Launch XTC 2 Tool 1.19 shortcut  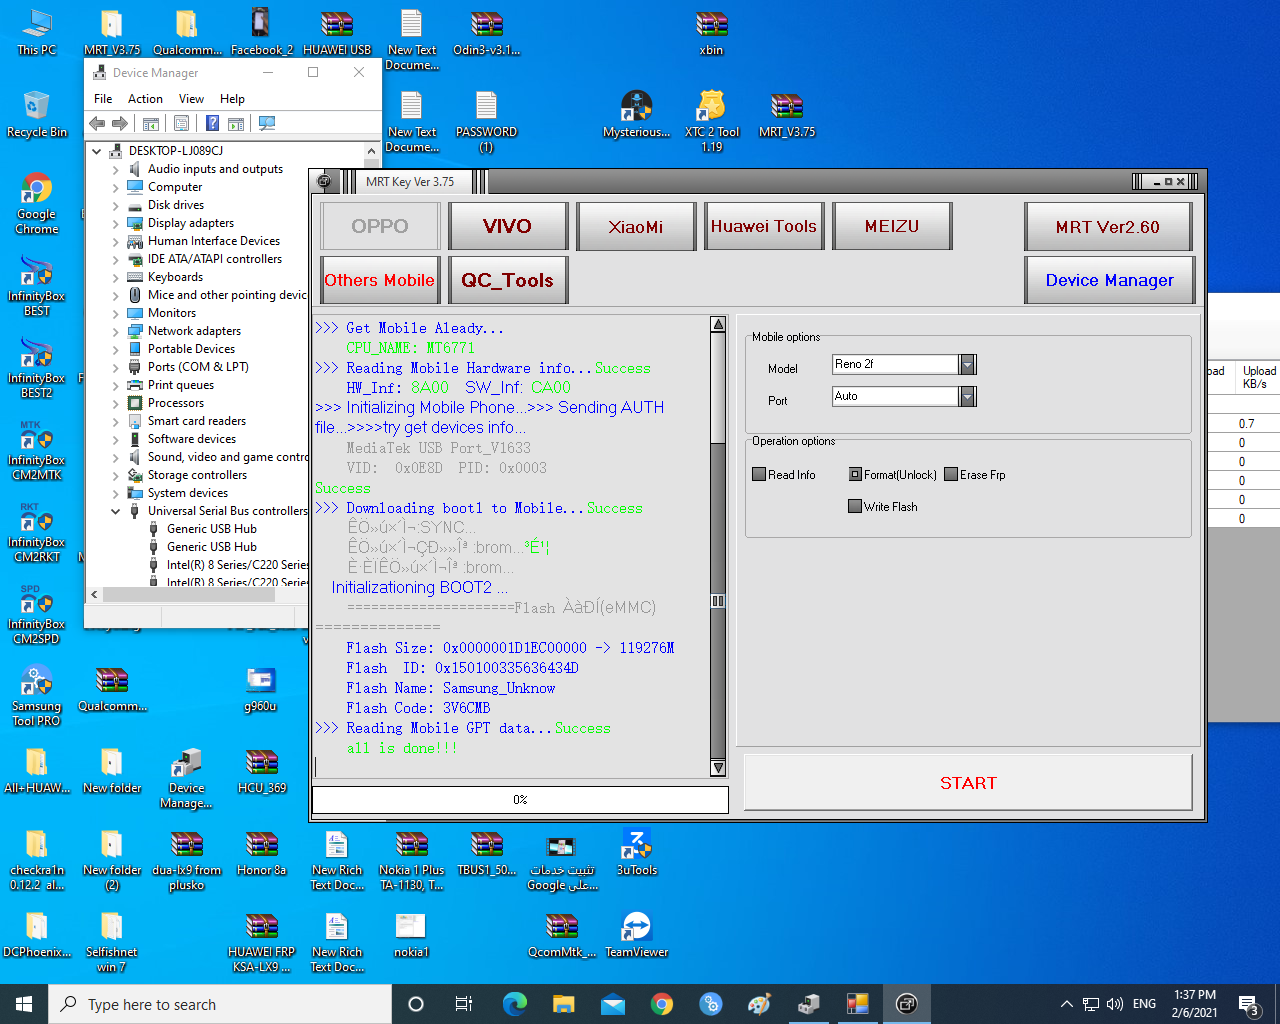coord(712,122)
